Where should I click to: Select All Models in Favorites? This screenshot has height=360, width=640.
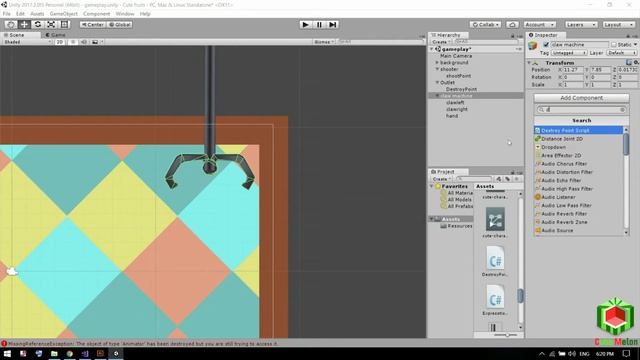click(x=459, y=200)
